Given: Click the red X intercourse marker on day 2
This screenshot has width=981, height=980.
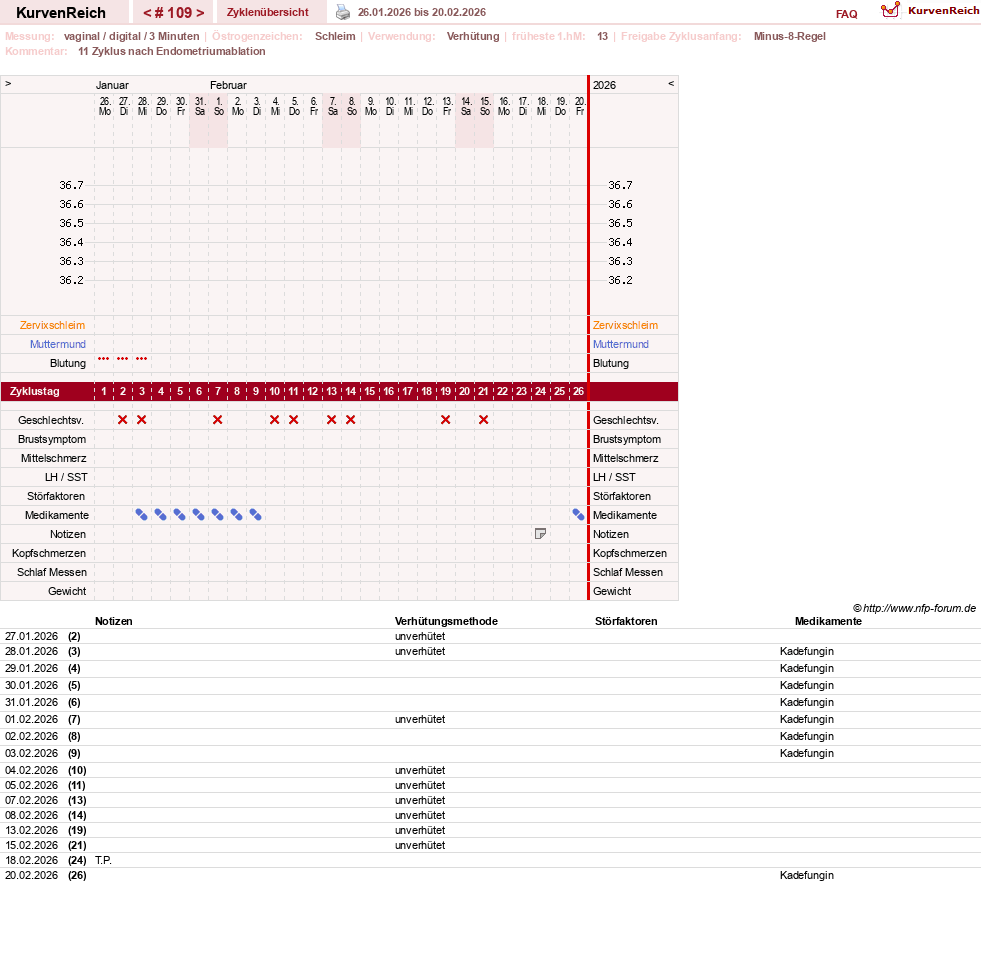Looking at the screenshot, I should click(123, 420).
